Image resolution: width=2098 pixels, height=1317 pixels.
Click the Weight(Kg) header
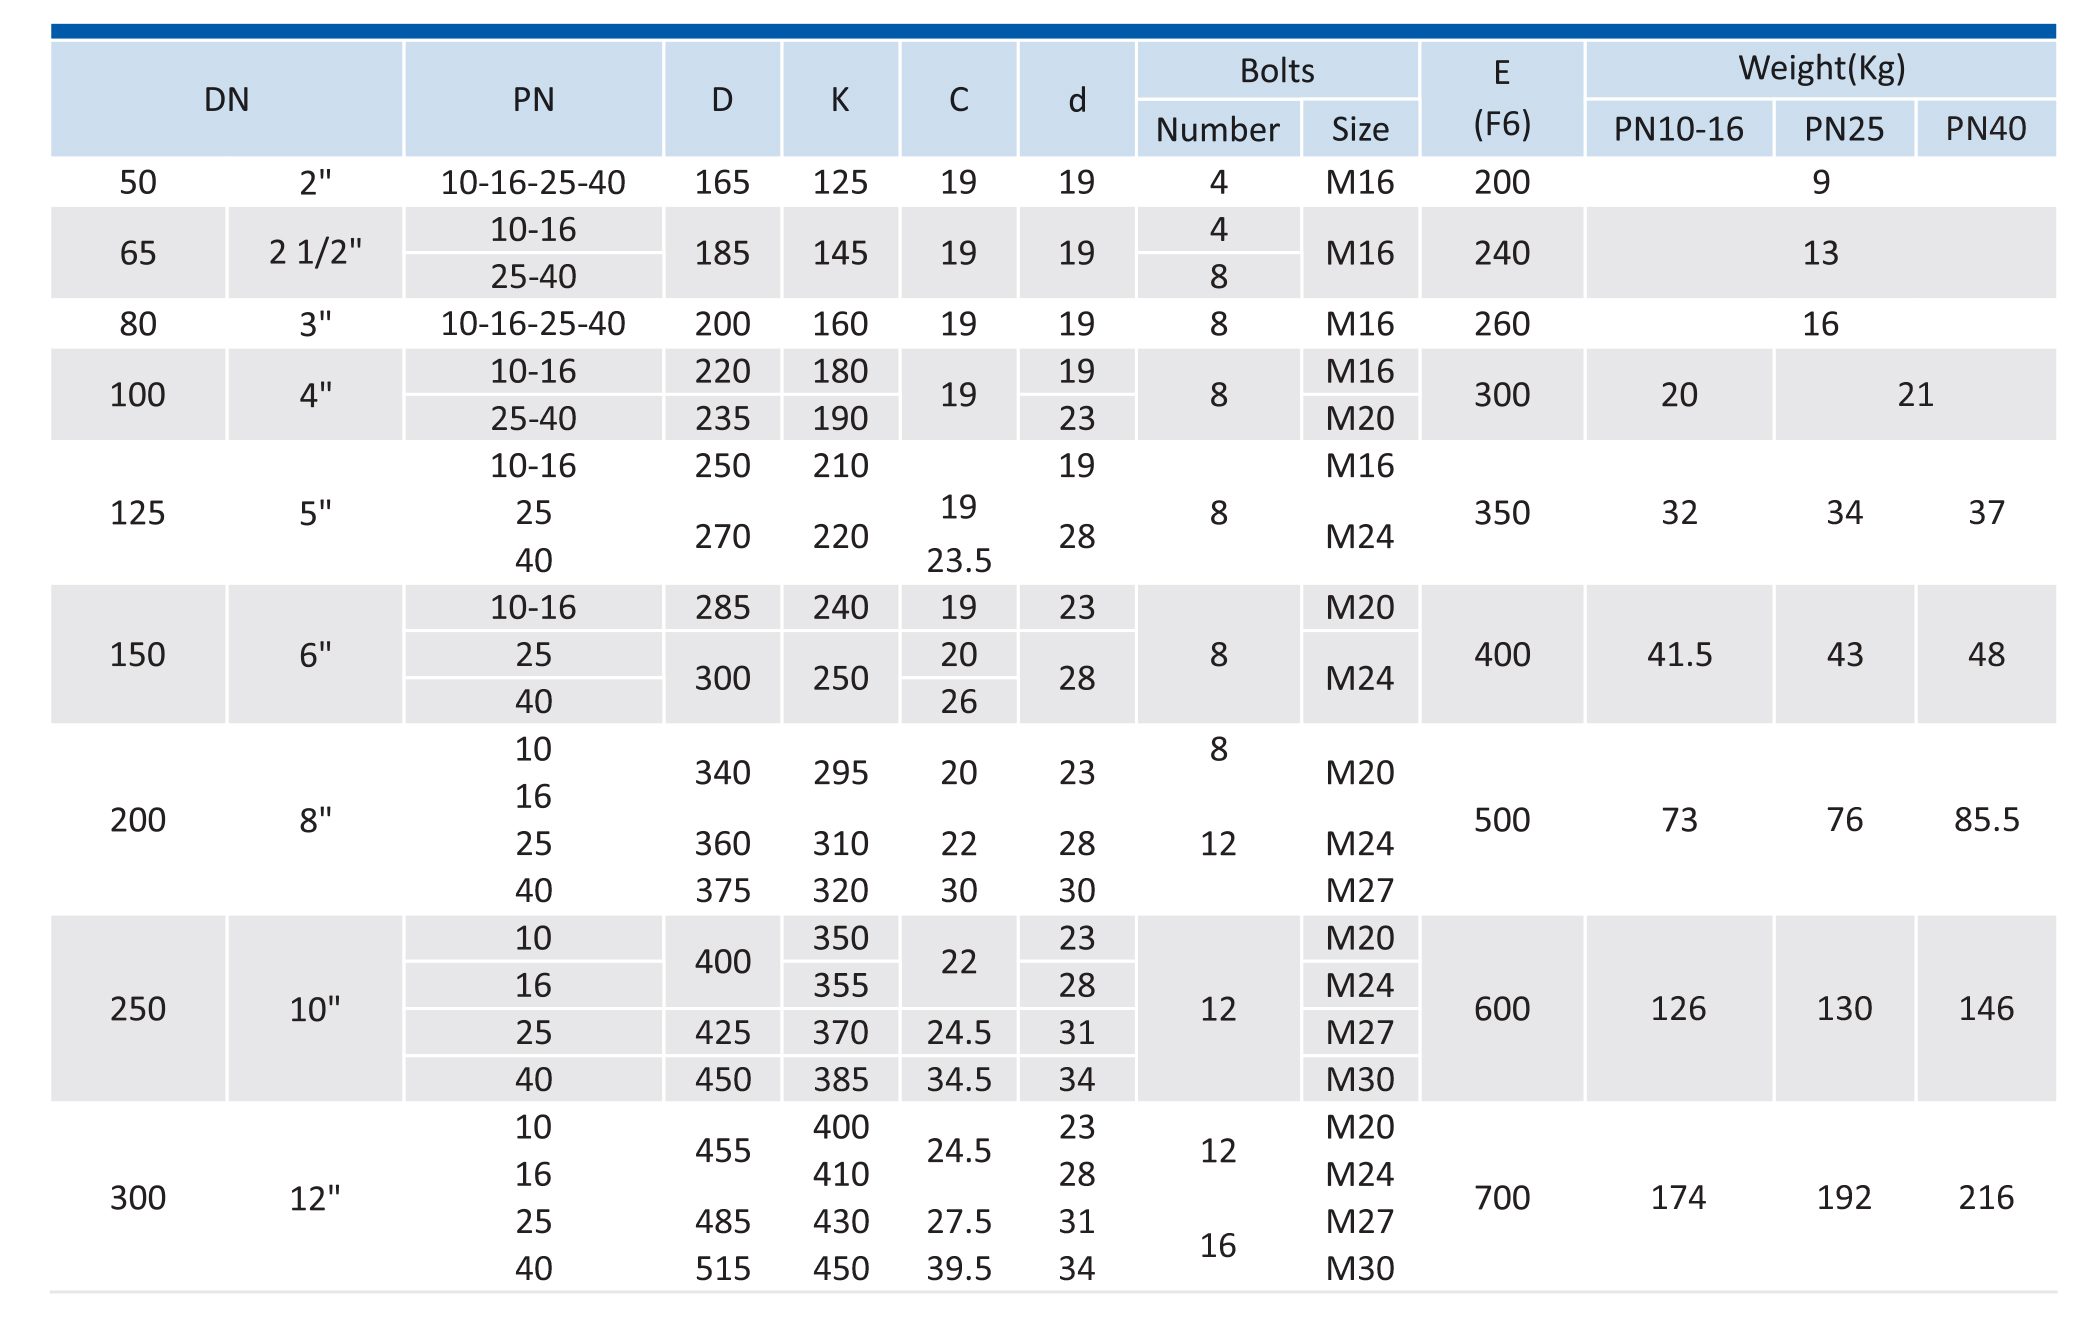tap(1821, 68)
